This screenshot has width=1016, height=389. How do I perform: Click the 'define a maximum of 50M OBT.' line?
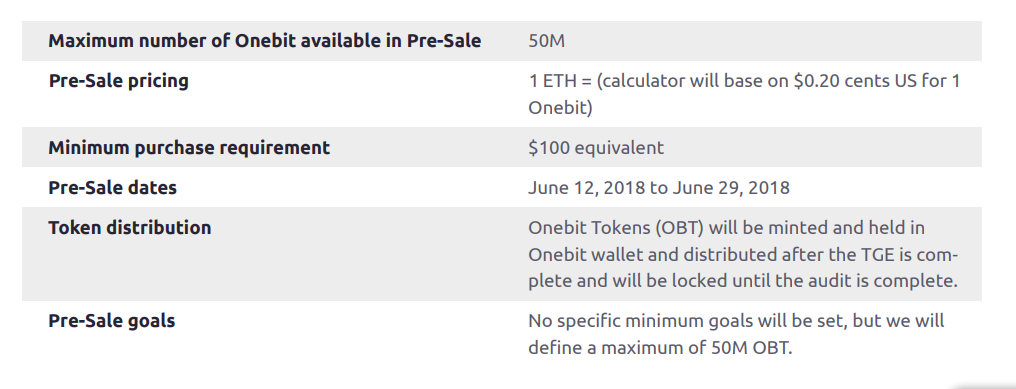pos(660,348)
